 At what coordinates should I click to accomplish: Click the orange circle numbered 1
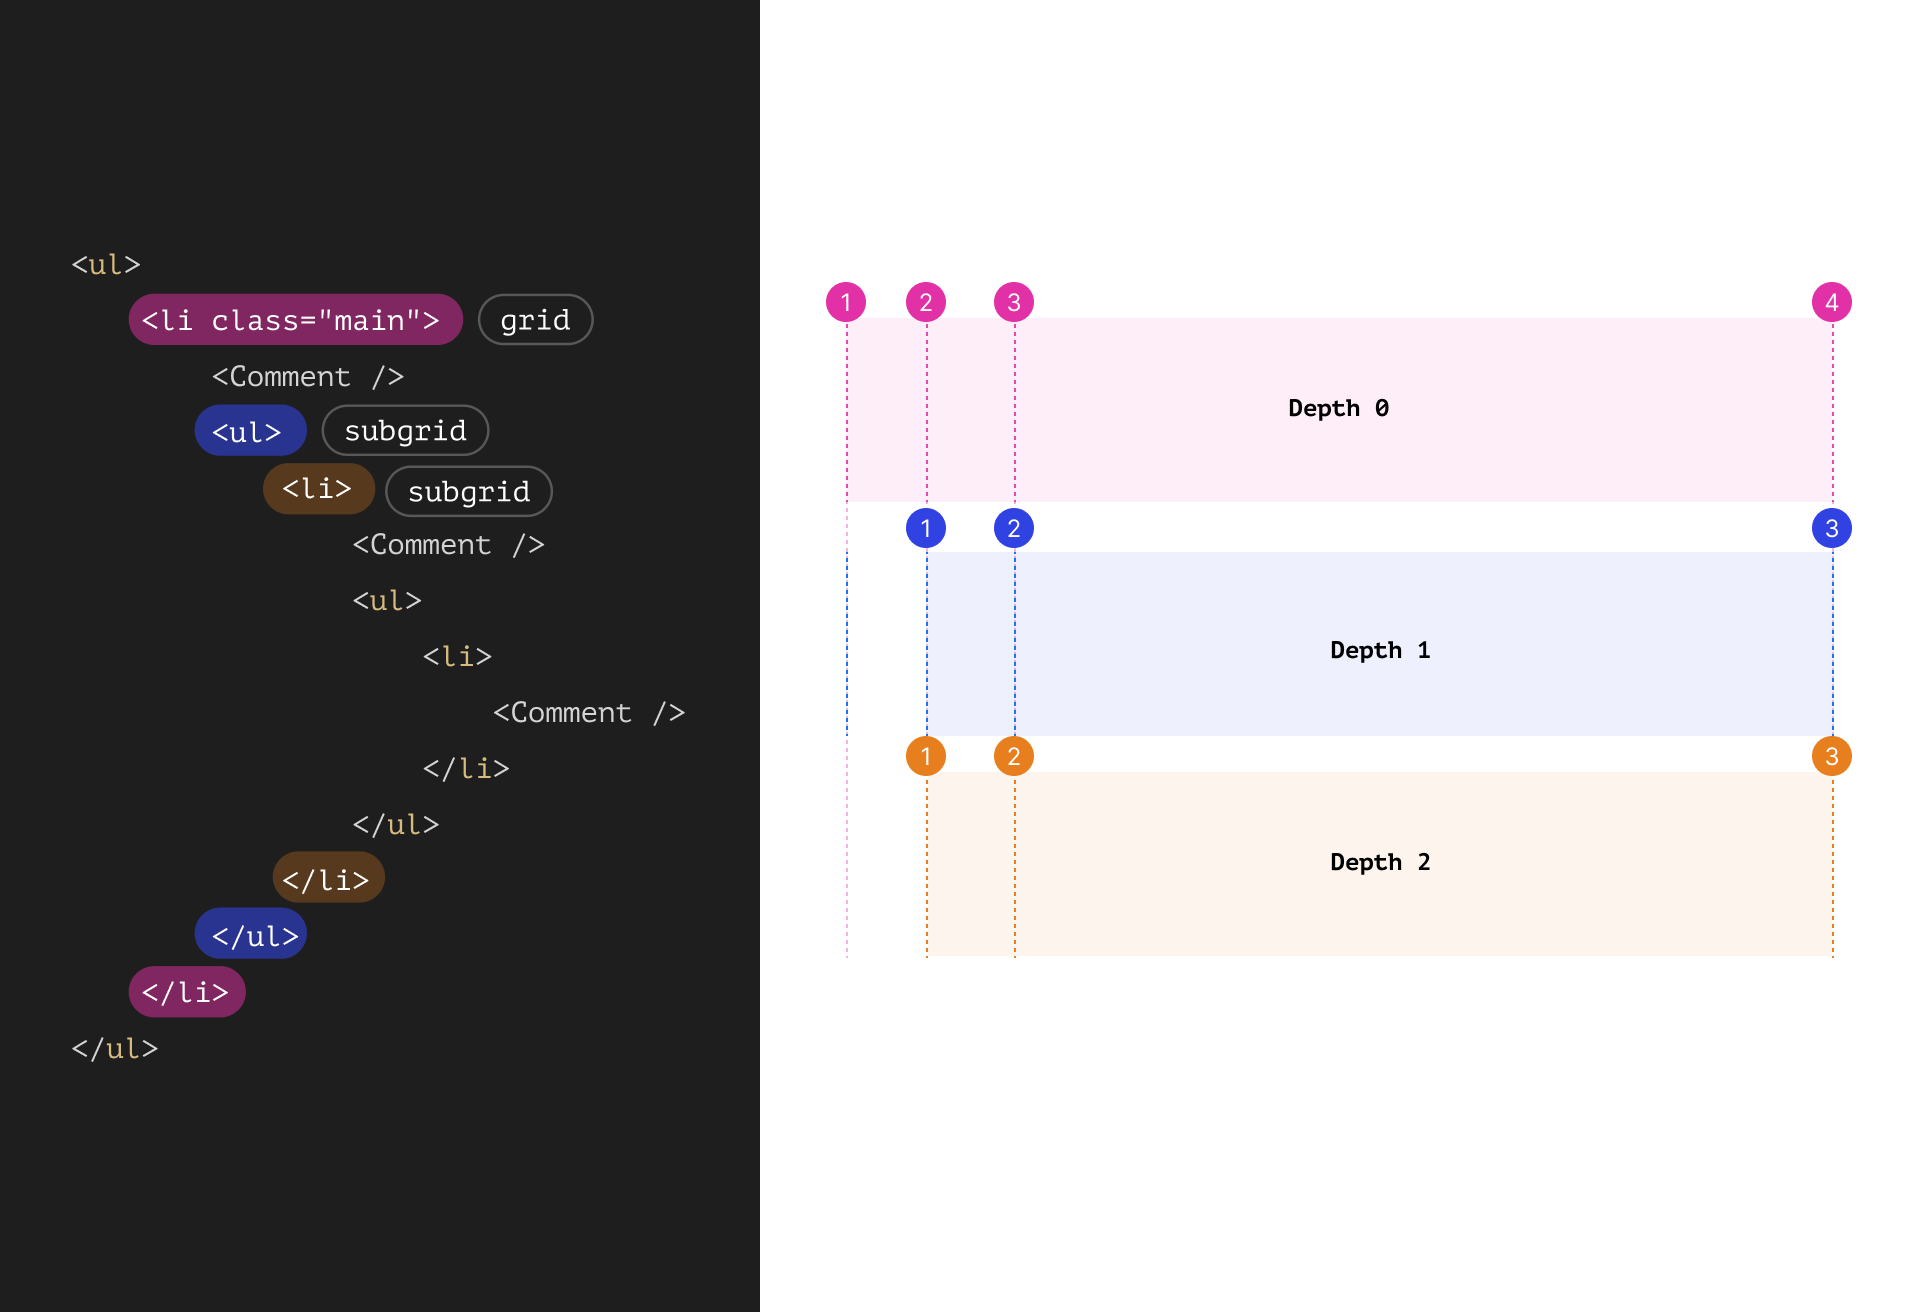925,756
